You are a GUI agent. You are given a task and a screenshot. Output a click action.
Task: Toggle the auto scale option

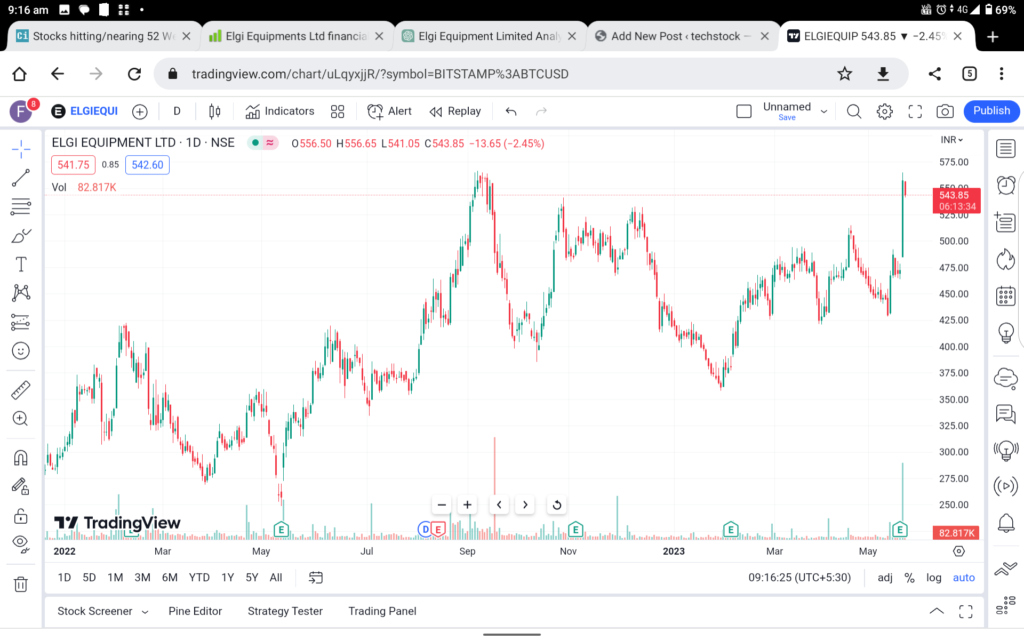coord(963,578)
